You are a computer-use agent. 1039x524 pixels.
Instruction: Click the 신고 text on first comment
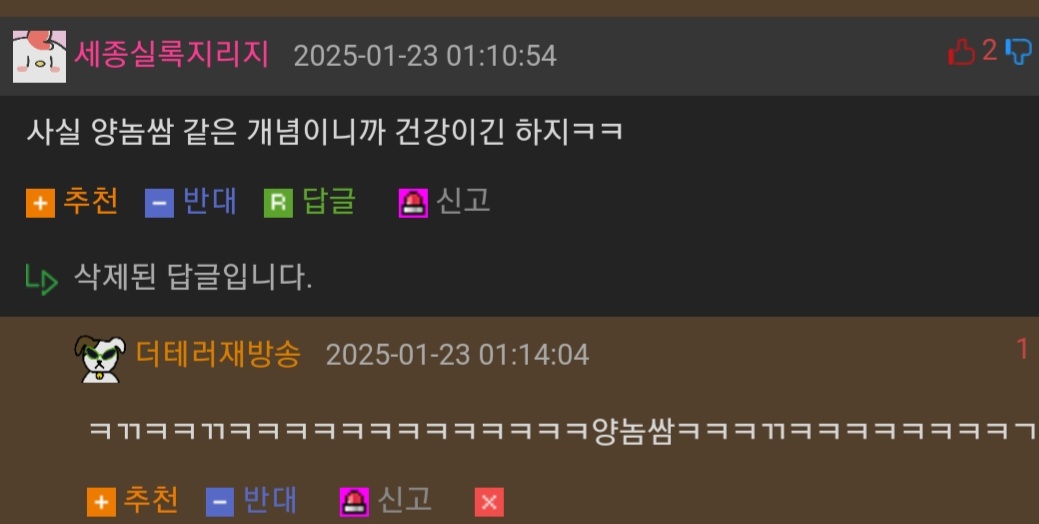[463, 201]
